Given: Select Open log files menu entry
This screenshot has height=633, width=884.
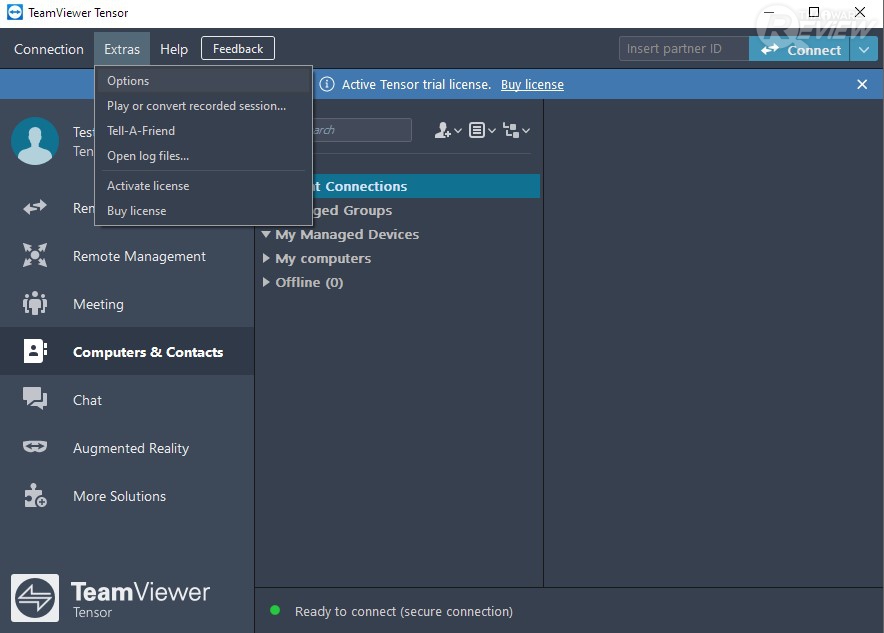Looking at the screenshot, I should click(x=204, y=156).
